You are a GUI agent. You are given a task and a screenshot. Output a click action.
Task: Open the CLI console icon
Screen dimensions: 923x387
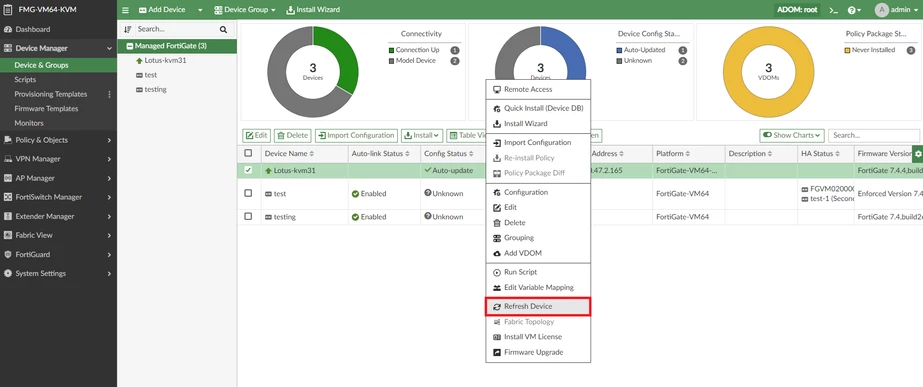pyautogui.click(x=833, y=10)
